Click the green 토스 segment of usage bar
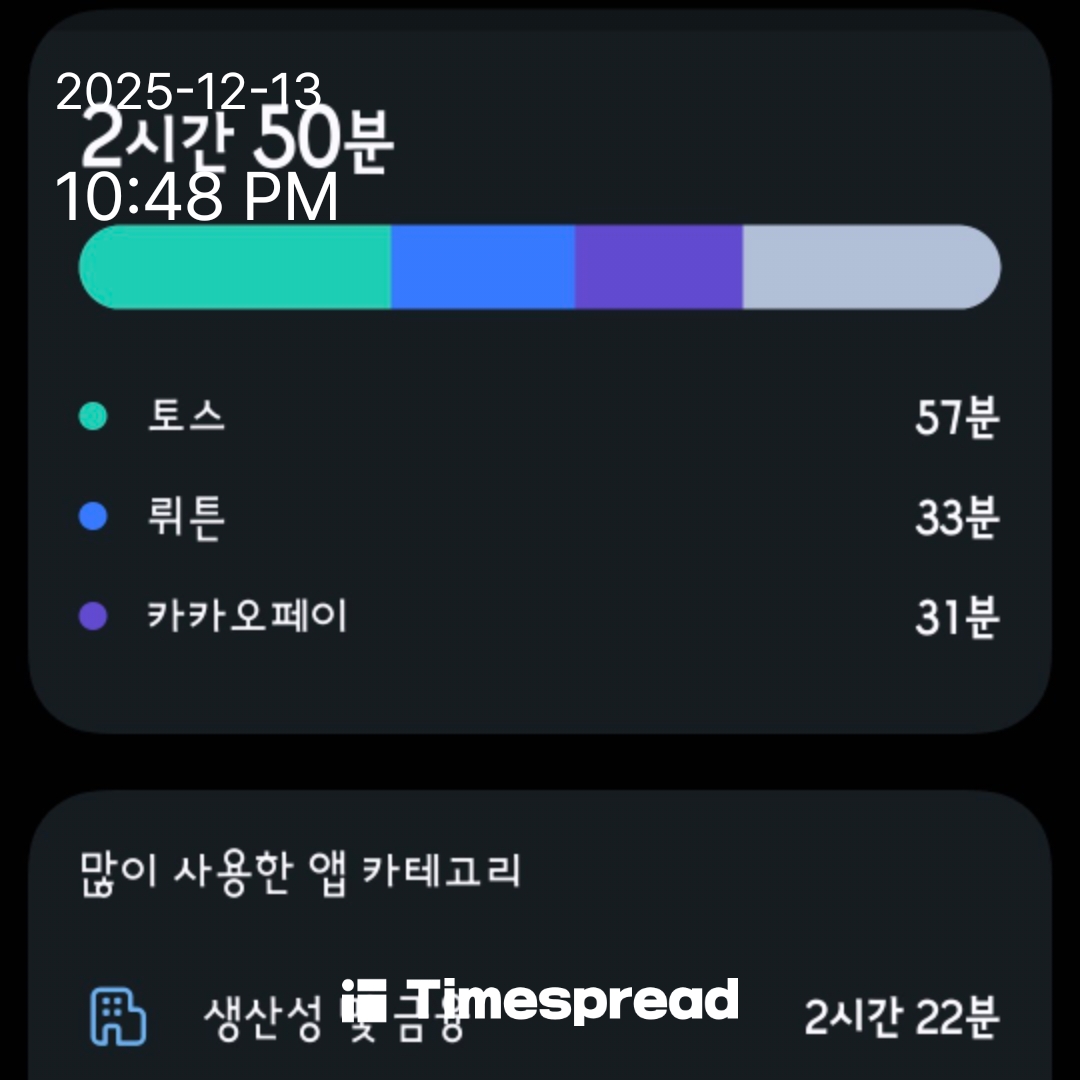The width and height of the screenshot is (1080, 1080). [235, 267]
